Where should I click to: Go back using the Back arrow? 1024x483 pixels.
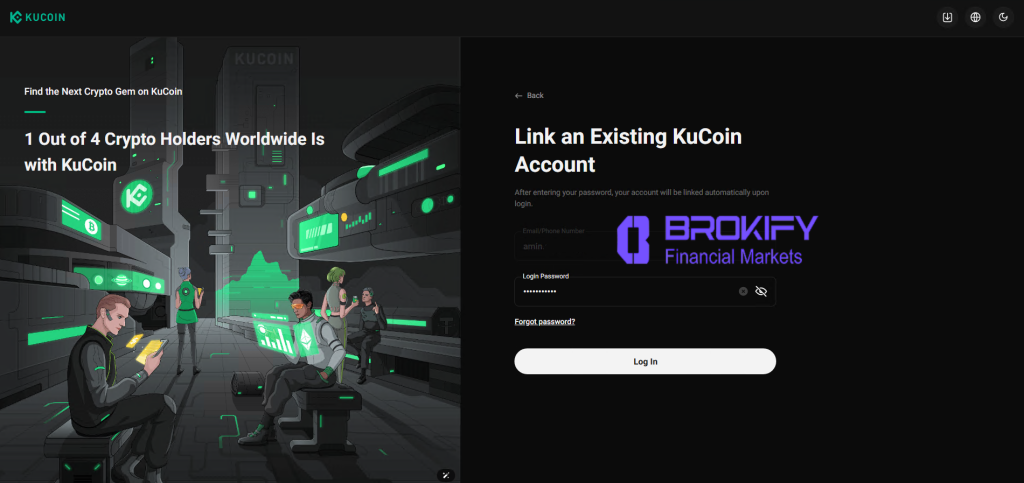(x=529, y=95)
